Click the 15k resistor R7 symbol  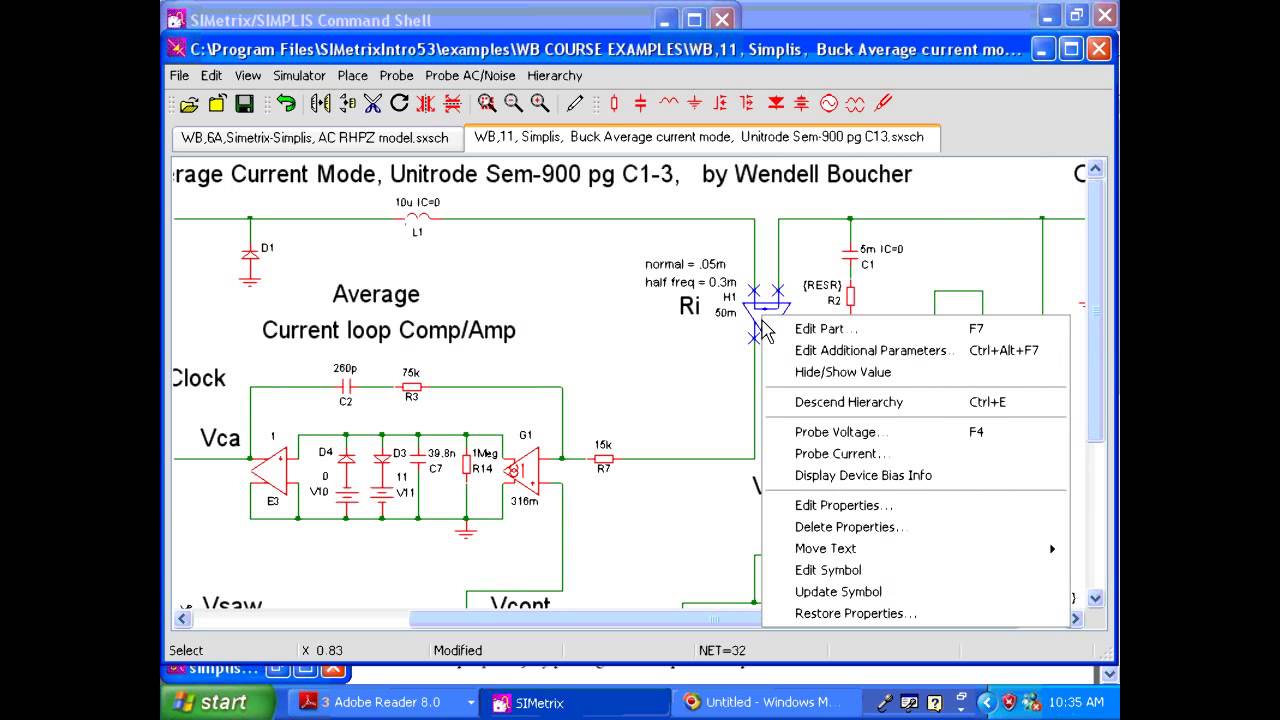[603, 459]
